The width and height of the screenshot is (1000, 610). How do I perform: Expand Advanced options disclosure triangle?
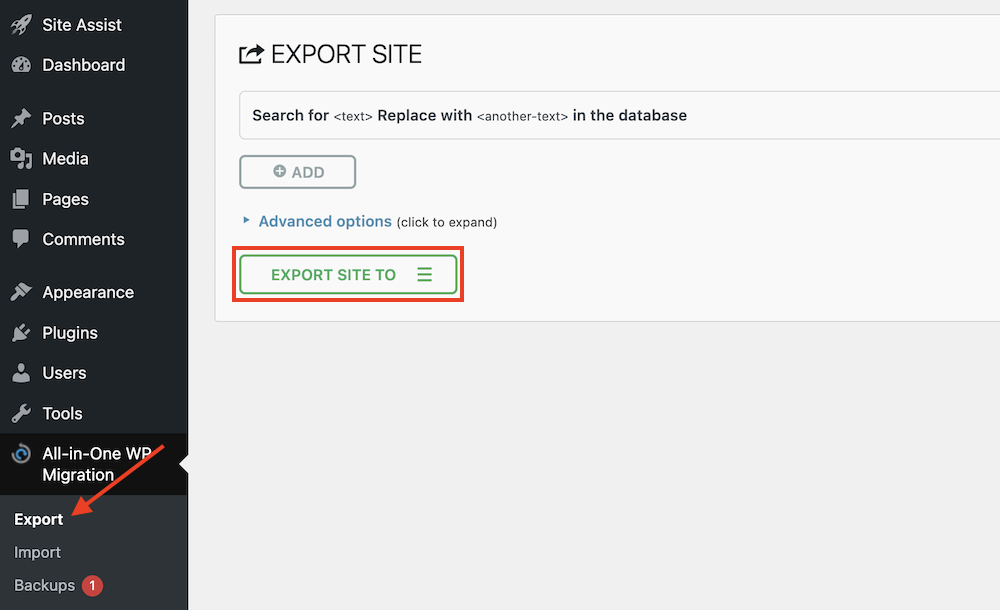point(246,220)
